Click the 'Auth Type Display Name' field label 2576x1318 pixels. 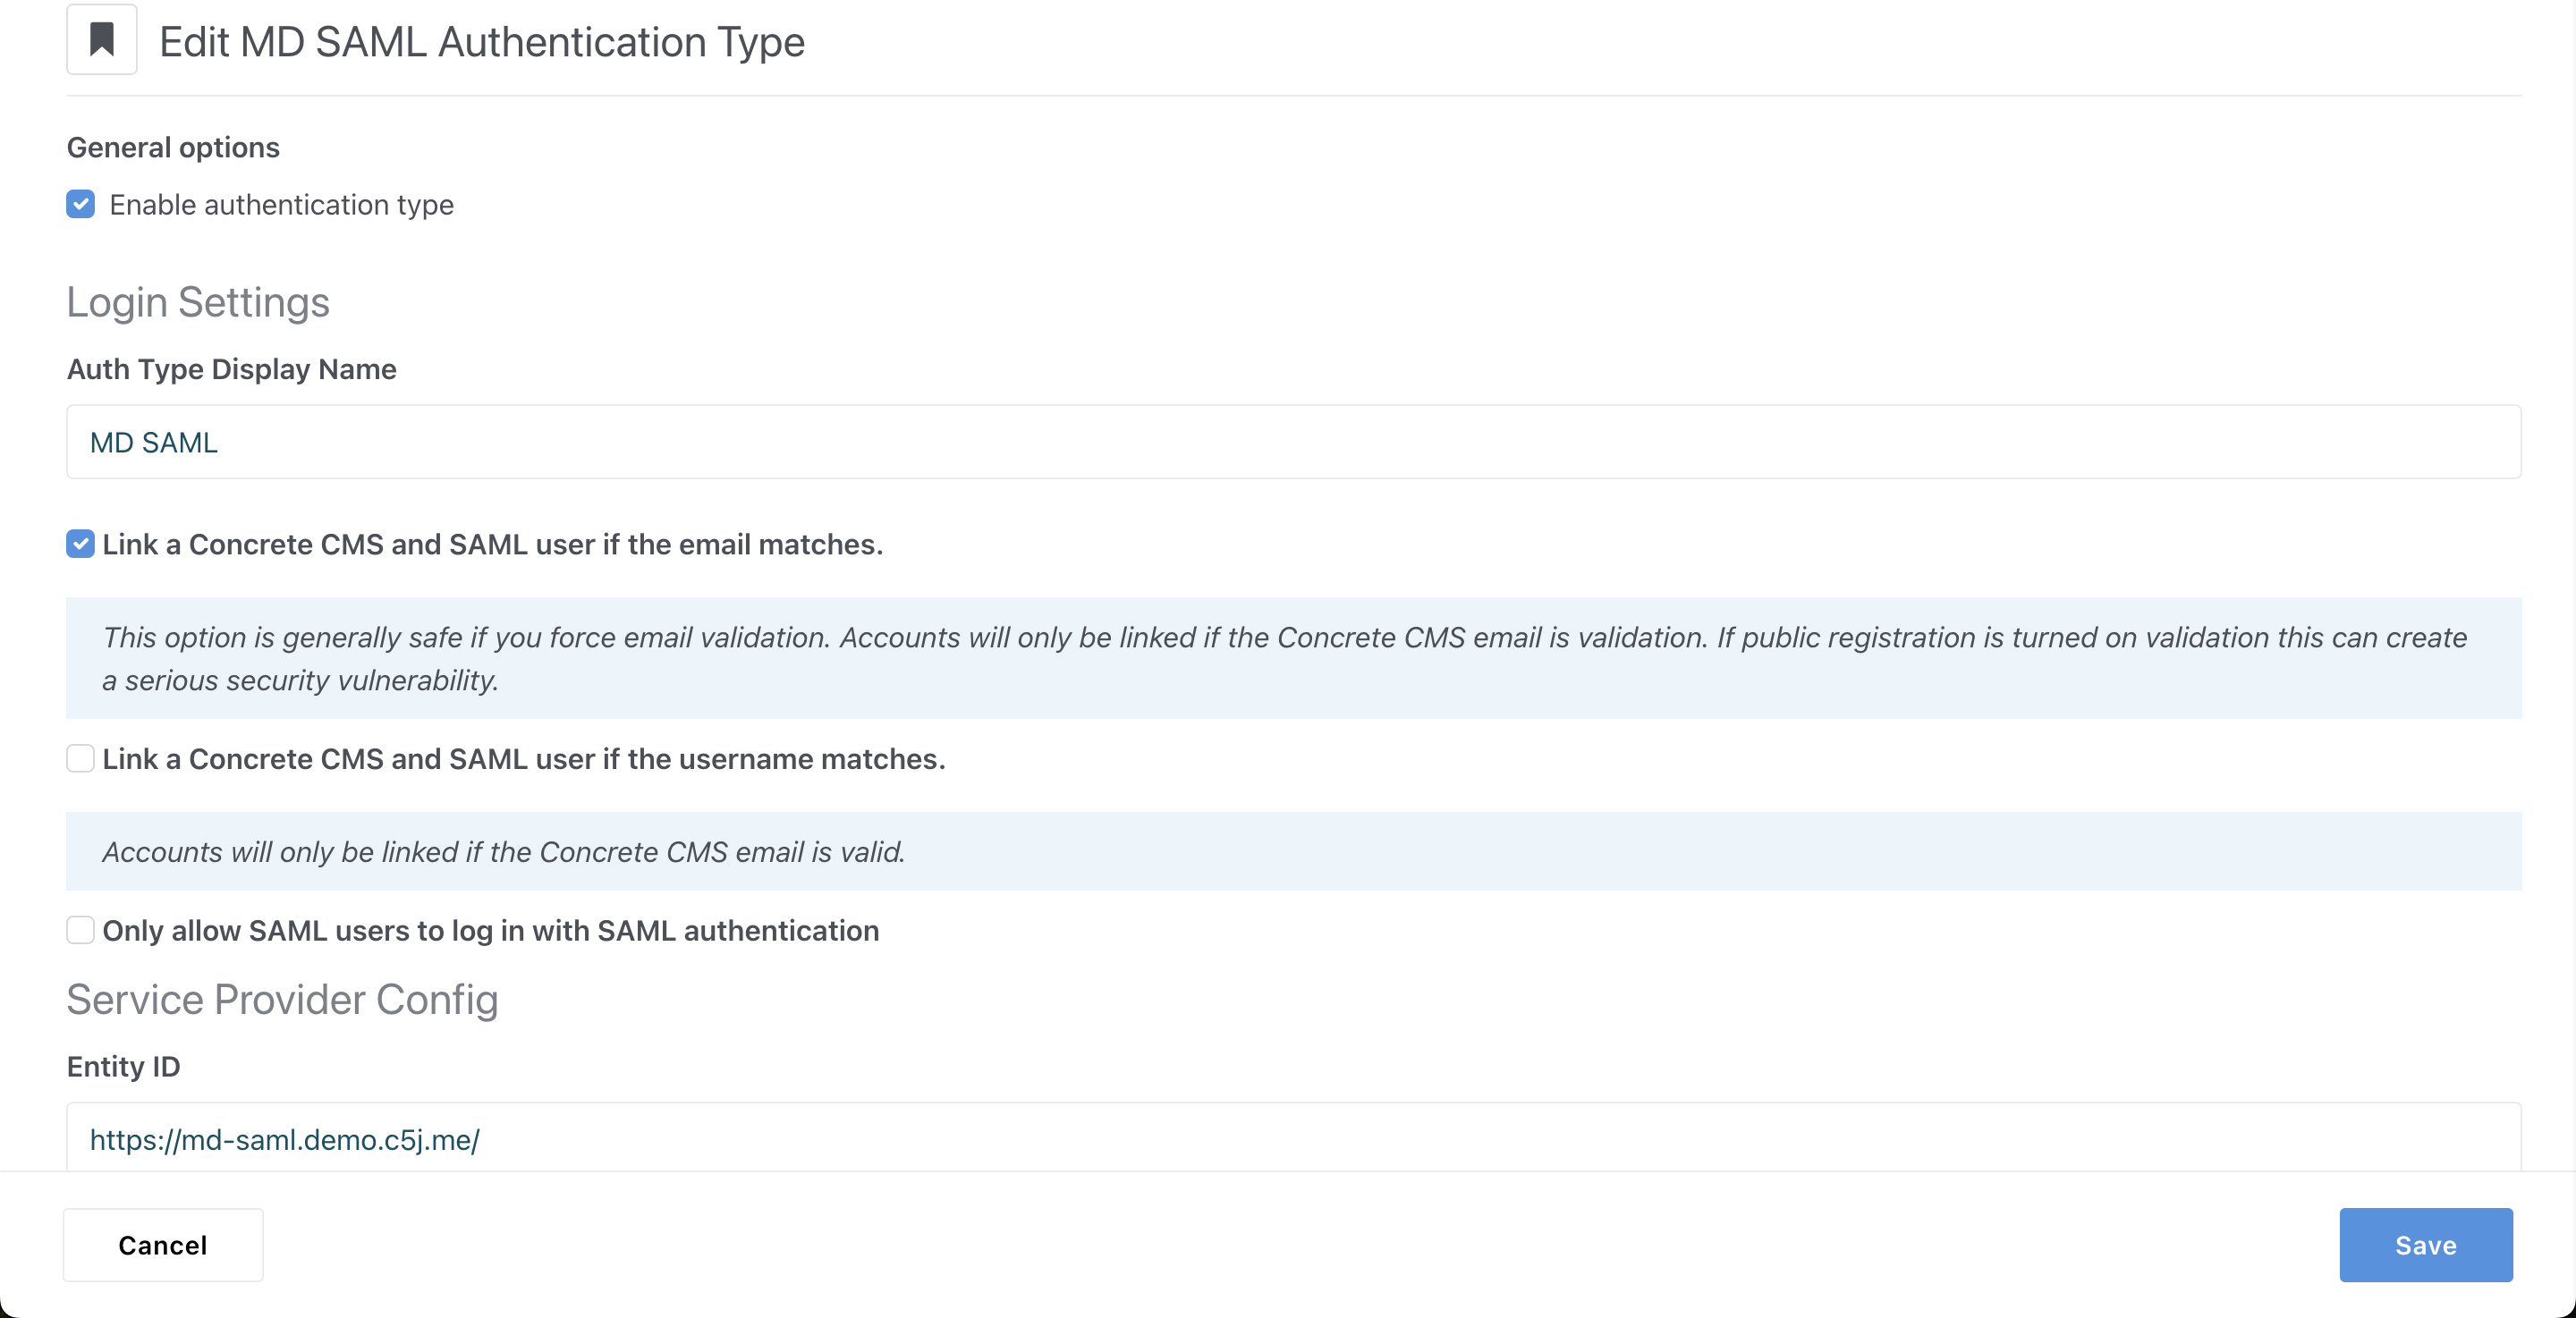tap(231, 369)
